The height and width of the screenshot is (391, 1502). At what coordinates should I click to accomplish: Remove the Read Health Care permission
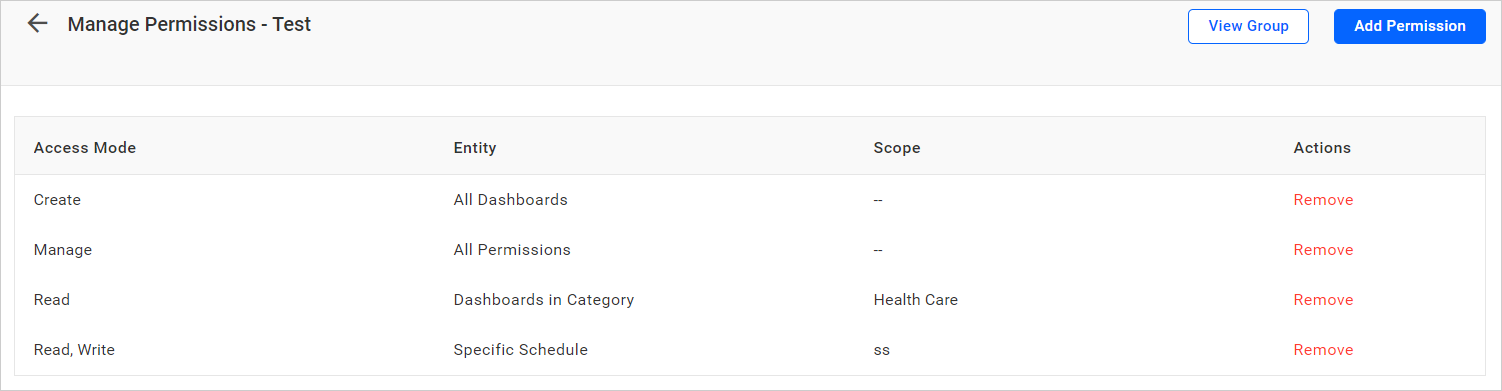pos(1323,300)
